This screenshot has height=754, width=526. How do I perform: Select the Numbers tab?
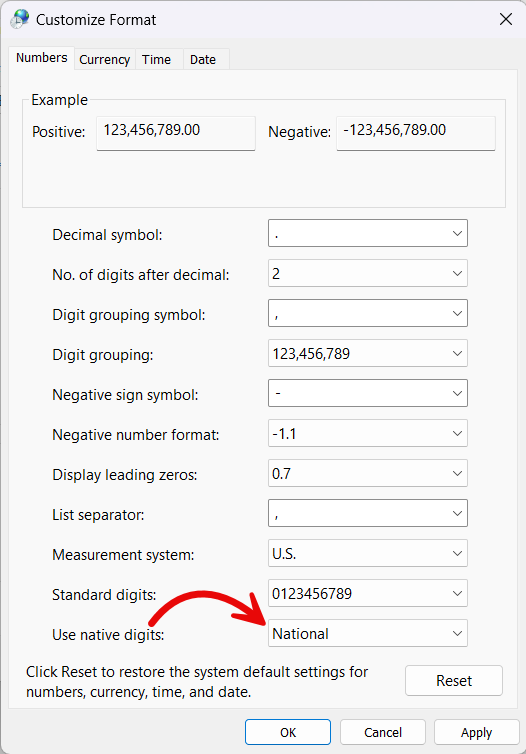coord(42,58)
